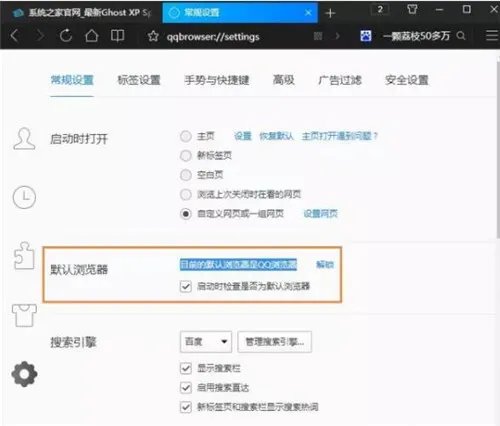The width and height of the screenshot is (500, 426).
Task: Bookmark the page with the star icon
Action: [x=153, y=36]
